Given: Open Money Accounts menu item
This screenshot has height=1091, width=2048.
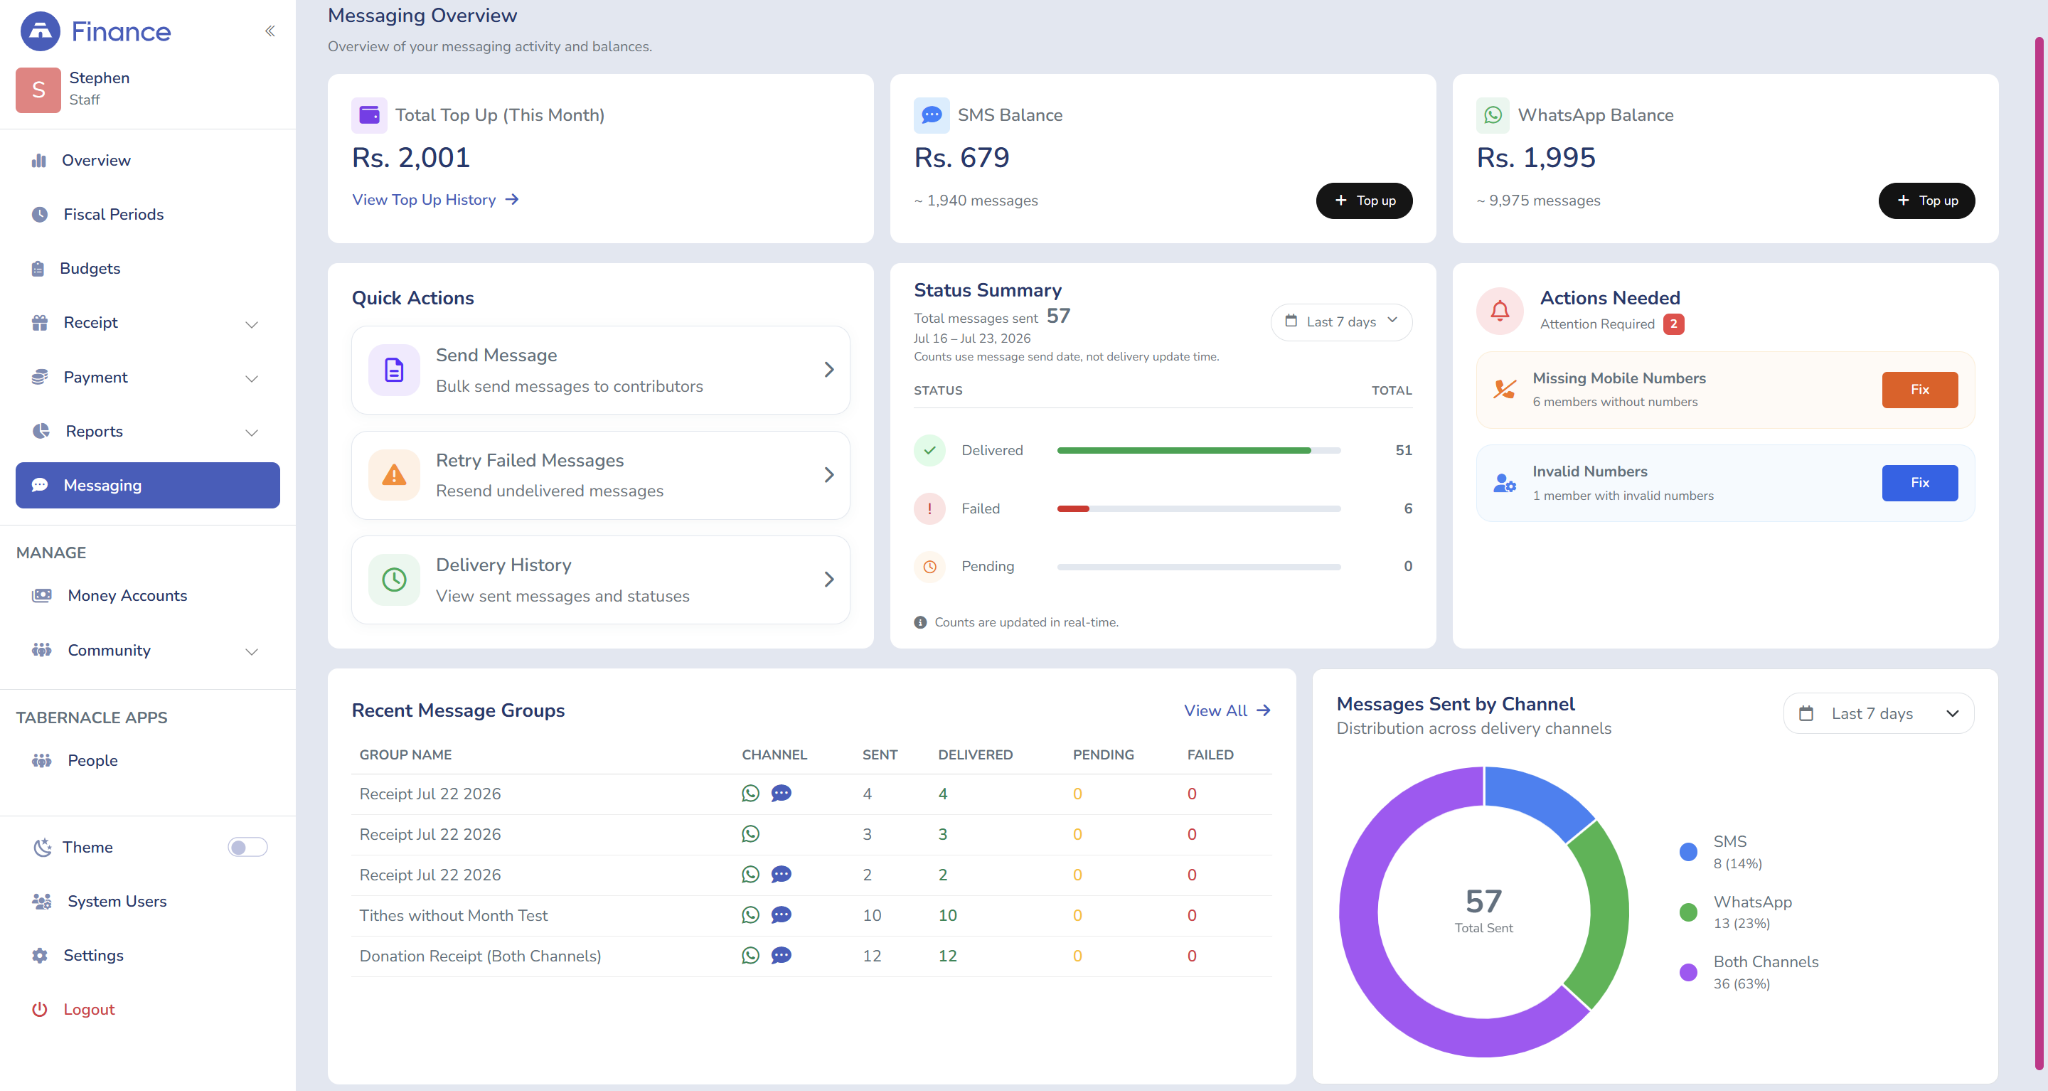Looking at the screenshot, I should pos(148,595).
